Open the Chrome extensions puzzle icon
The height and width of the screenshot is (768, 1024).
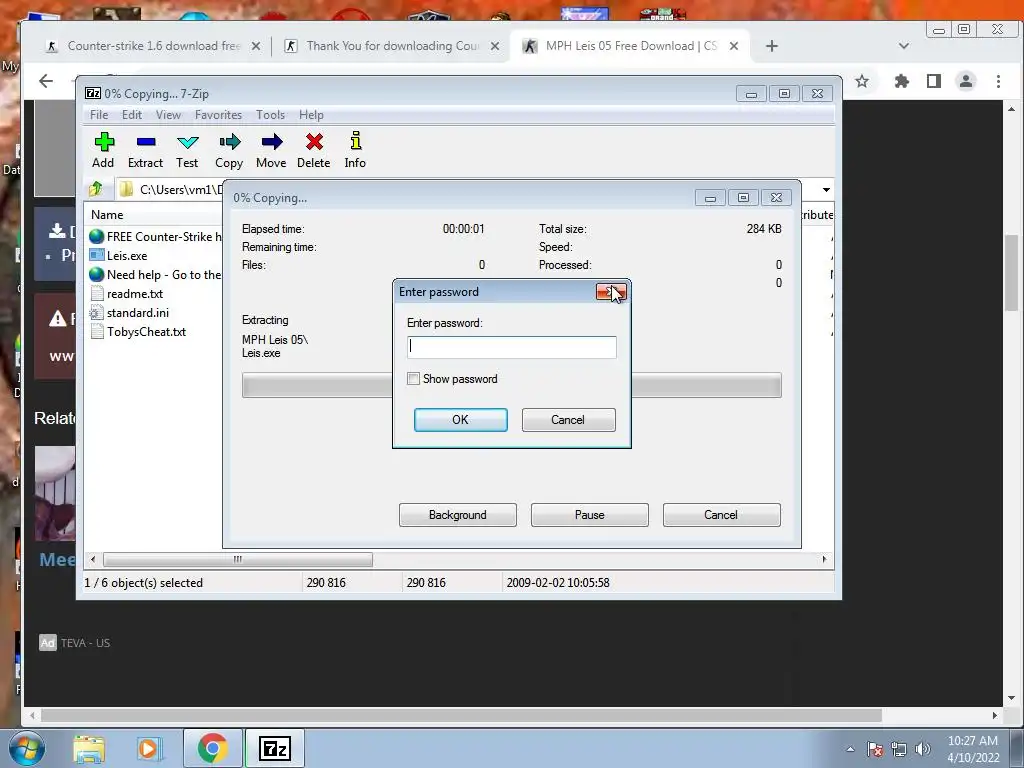coord(902,81)
